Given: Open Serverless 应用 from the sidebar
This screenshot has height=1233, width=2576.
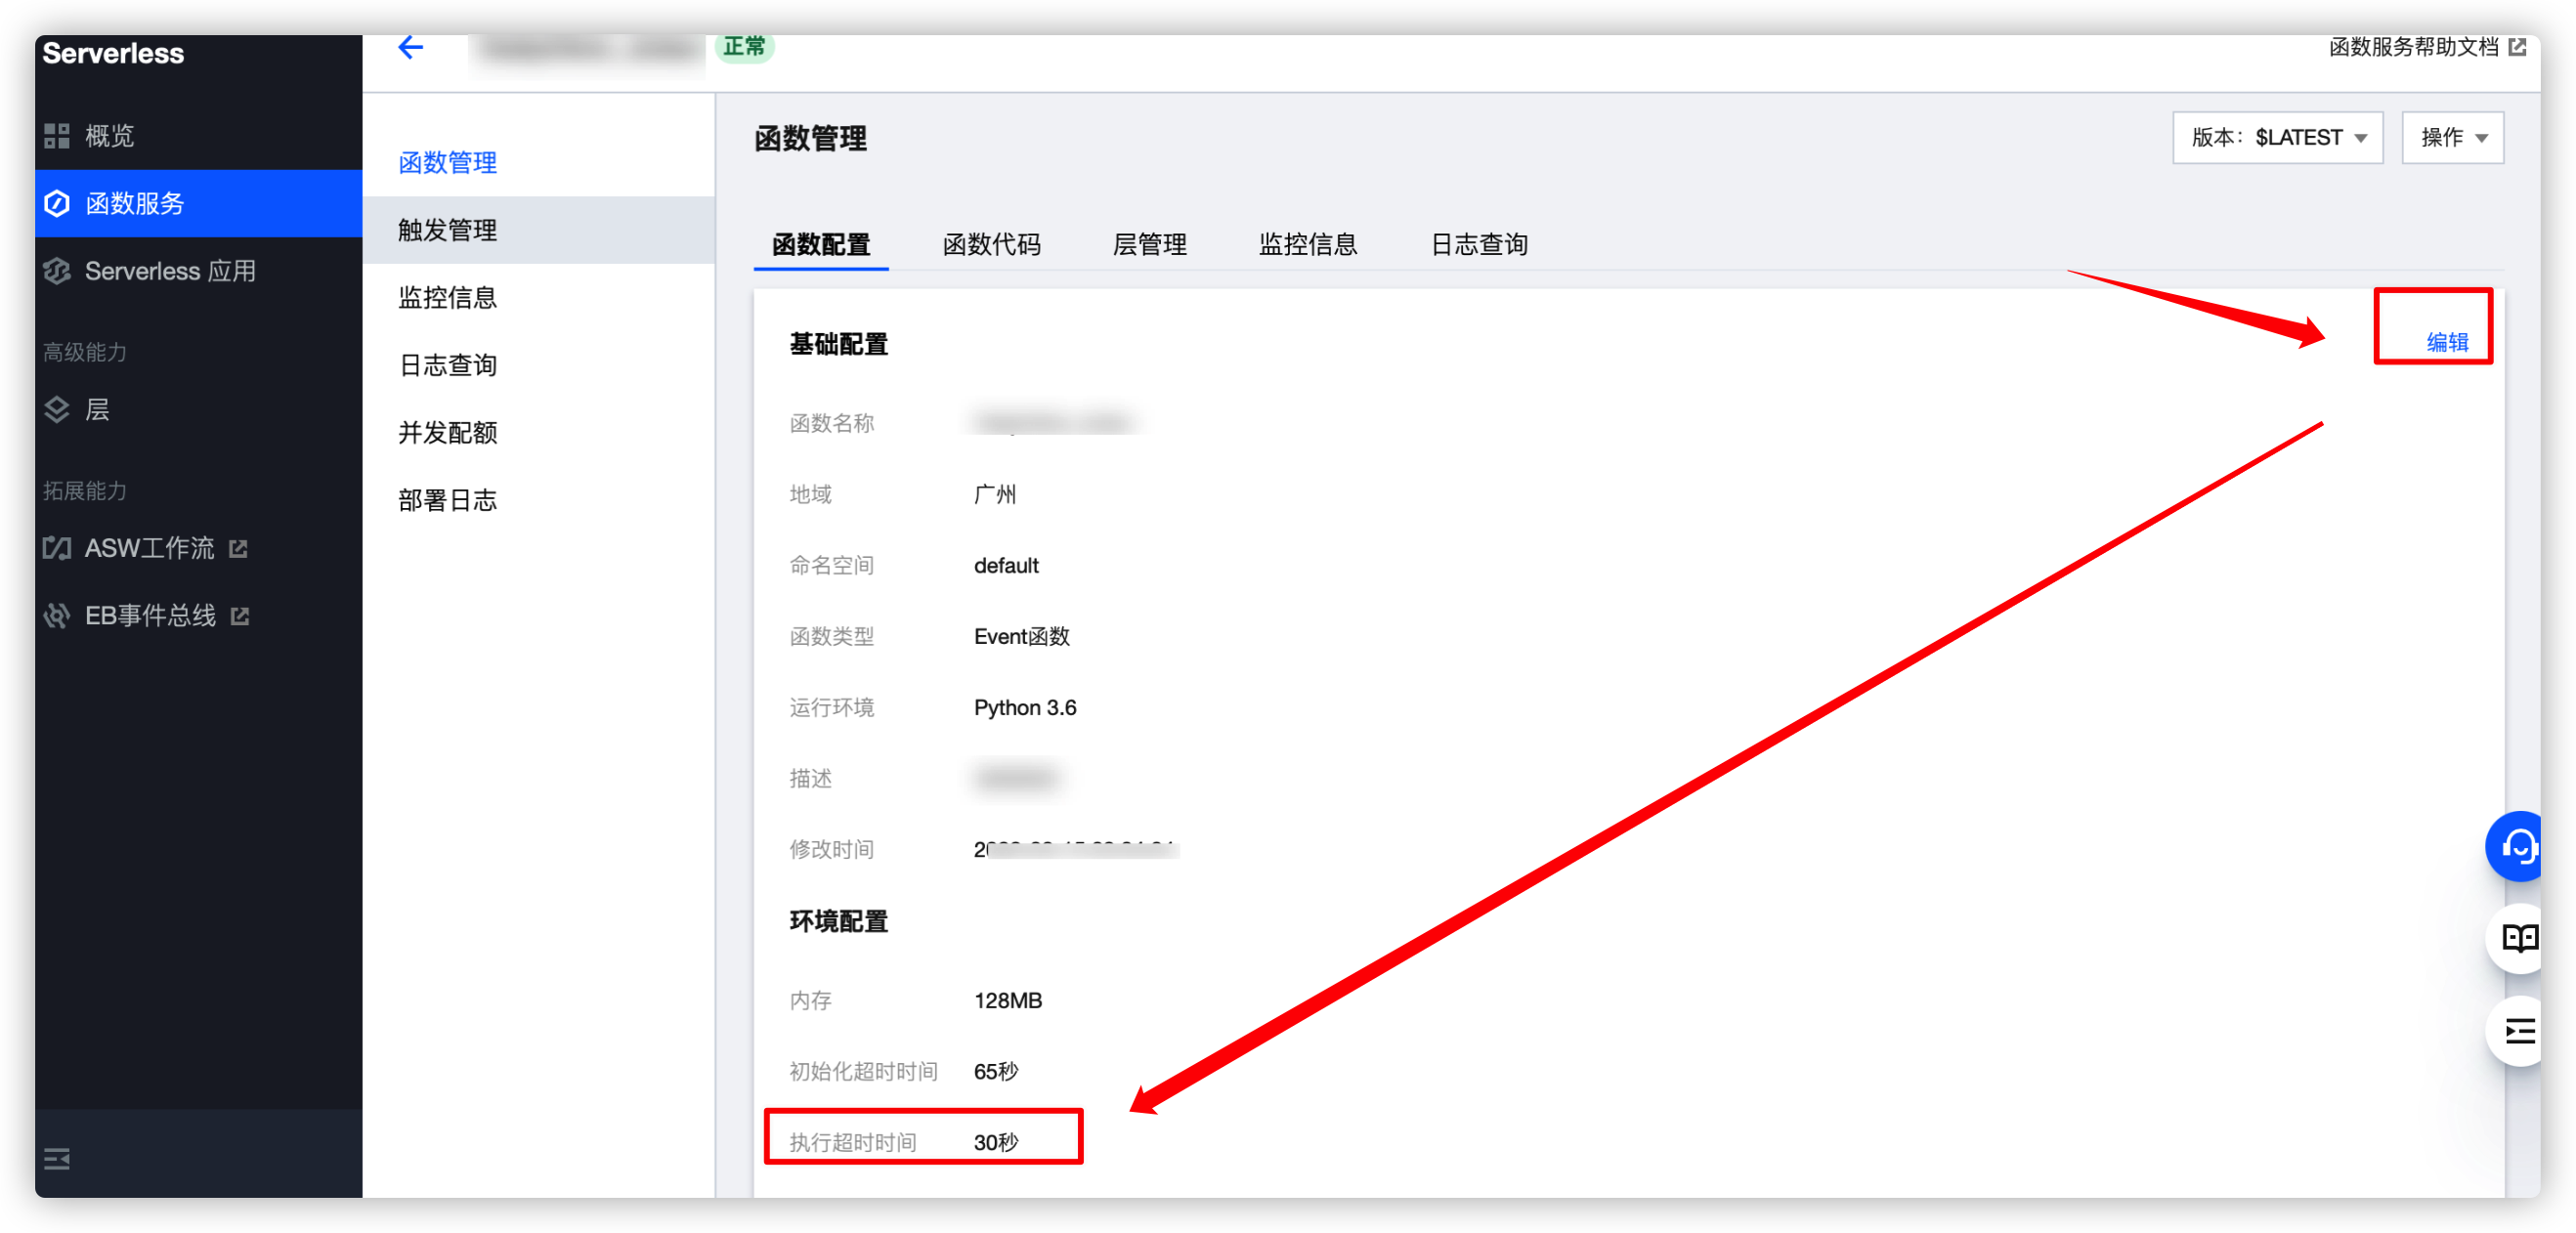Looking at the screenshot, I should (170, 270).
